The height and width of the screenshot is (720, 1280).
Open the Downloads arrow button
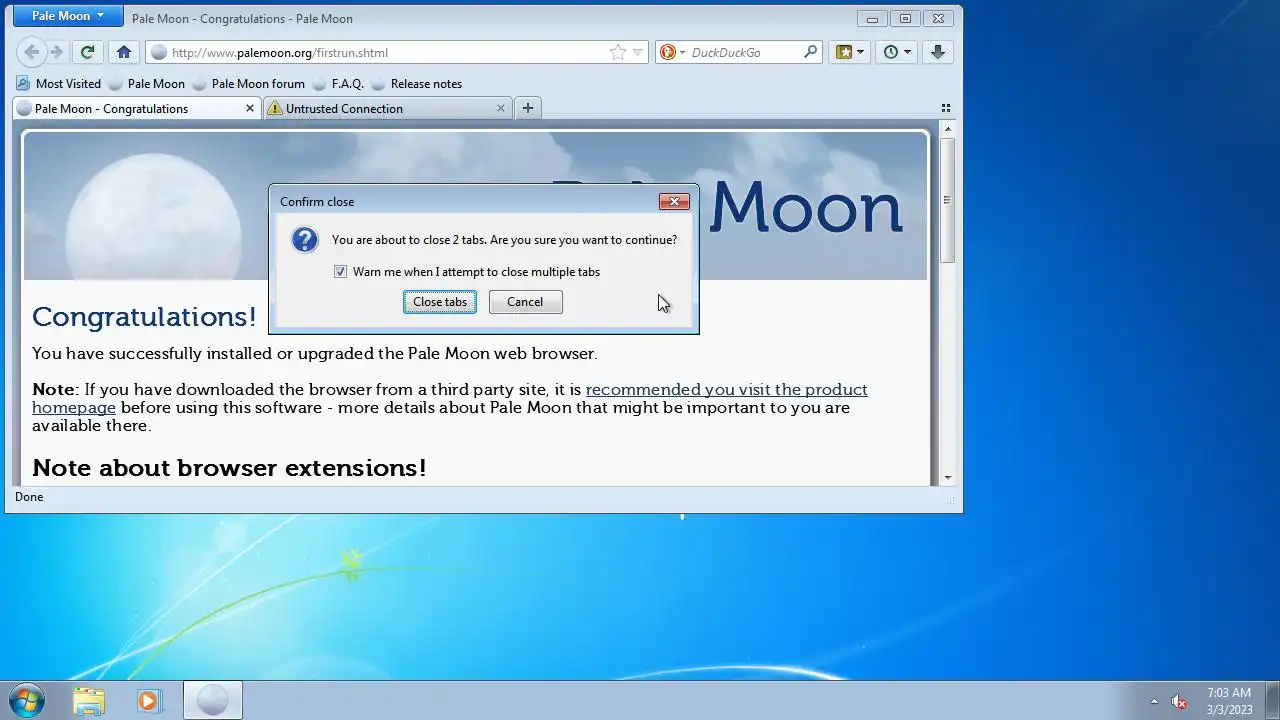[x=938, y=52]
